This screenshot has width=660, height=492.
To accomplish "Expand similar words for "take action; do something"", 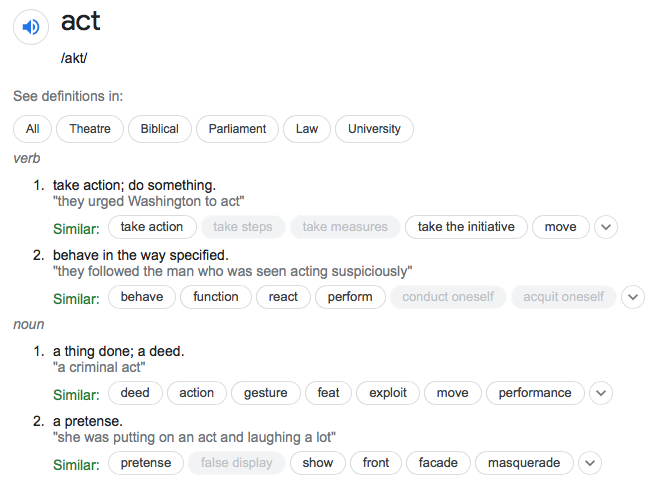I will click(606, 227).
